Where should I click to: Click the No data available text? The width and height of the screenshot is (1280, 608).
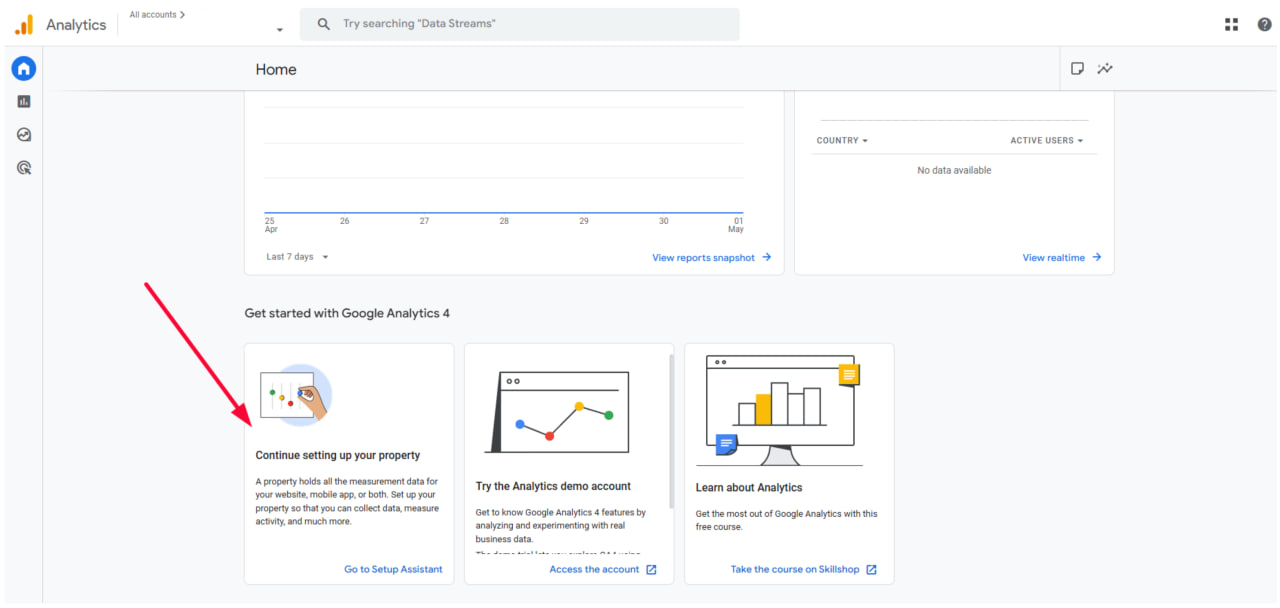(954, 171)
